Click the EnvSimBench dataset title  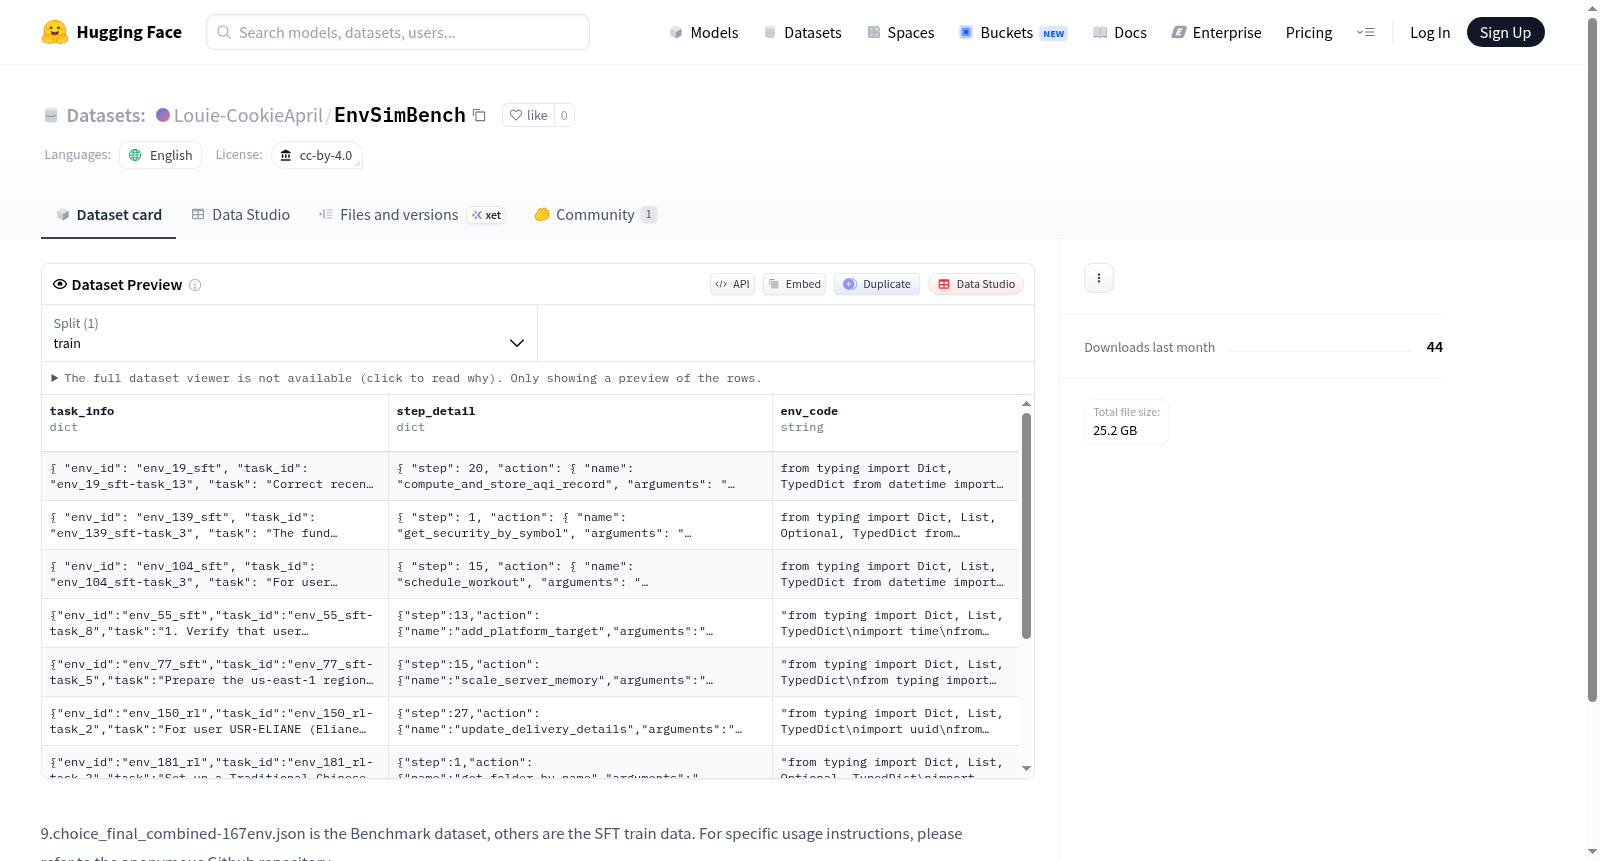point(400,115)
